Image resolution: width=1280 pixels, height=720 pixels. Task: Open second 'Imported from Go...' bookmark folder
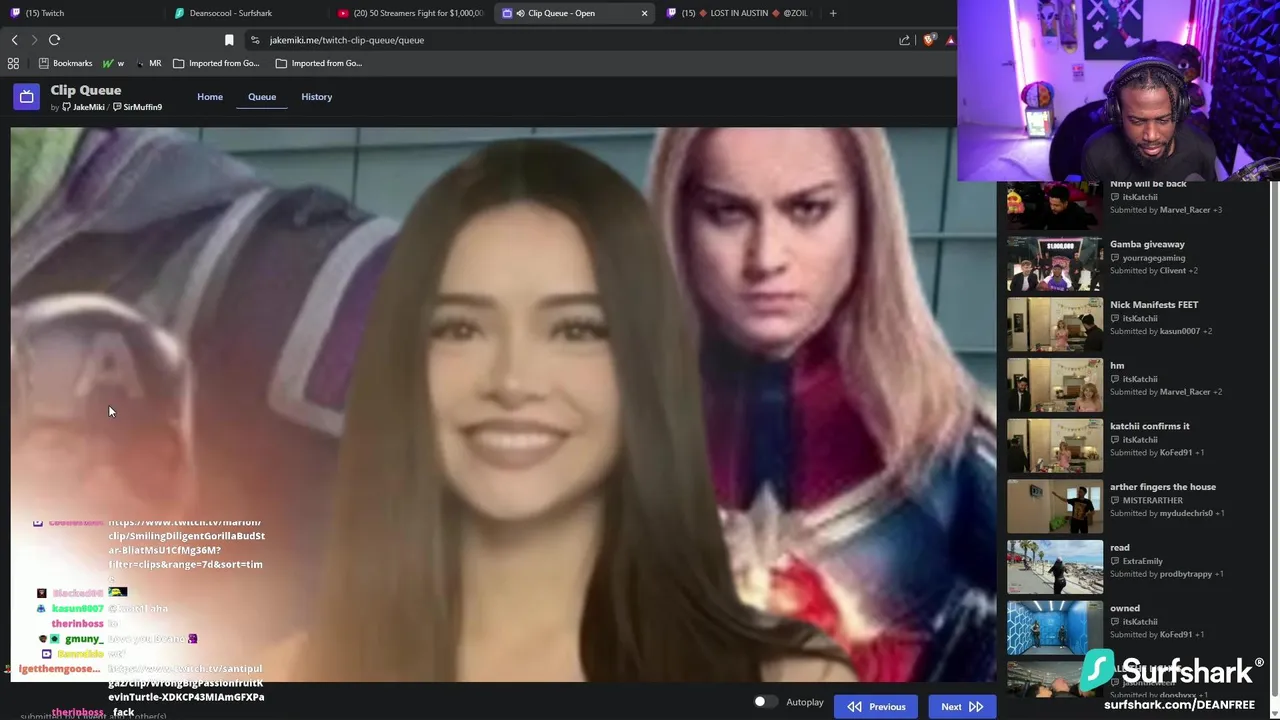(x=319, y=63)
